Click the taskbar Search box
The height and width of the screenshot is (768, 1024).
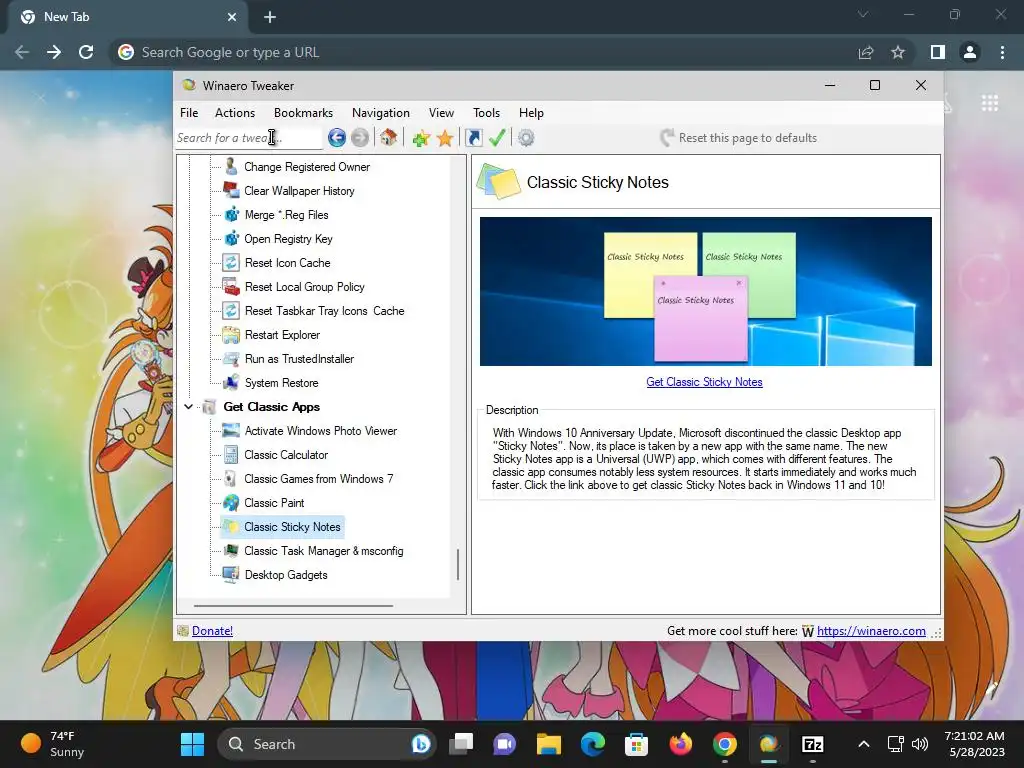[327, 744]
